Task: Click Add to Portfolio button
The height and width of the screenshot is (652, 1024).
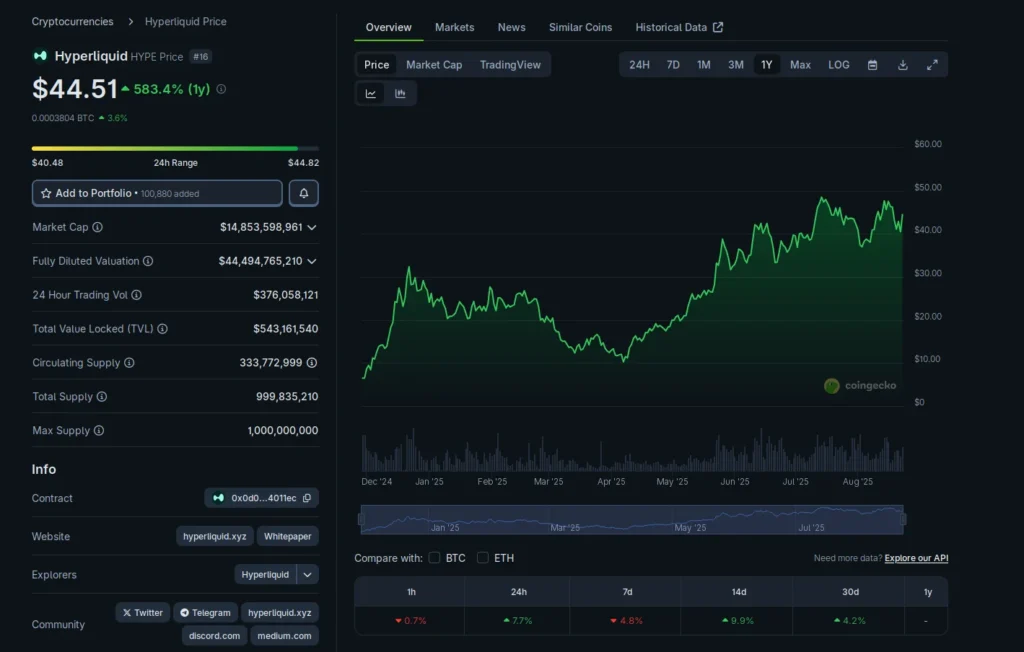Action: click(157, 193)
